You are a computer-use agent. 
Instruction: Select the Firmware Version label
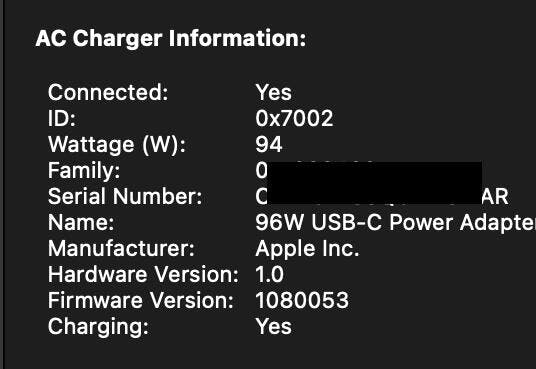141,301
